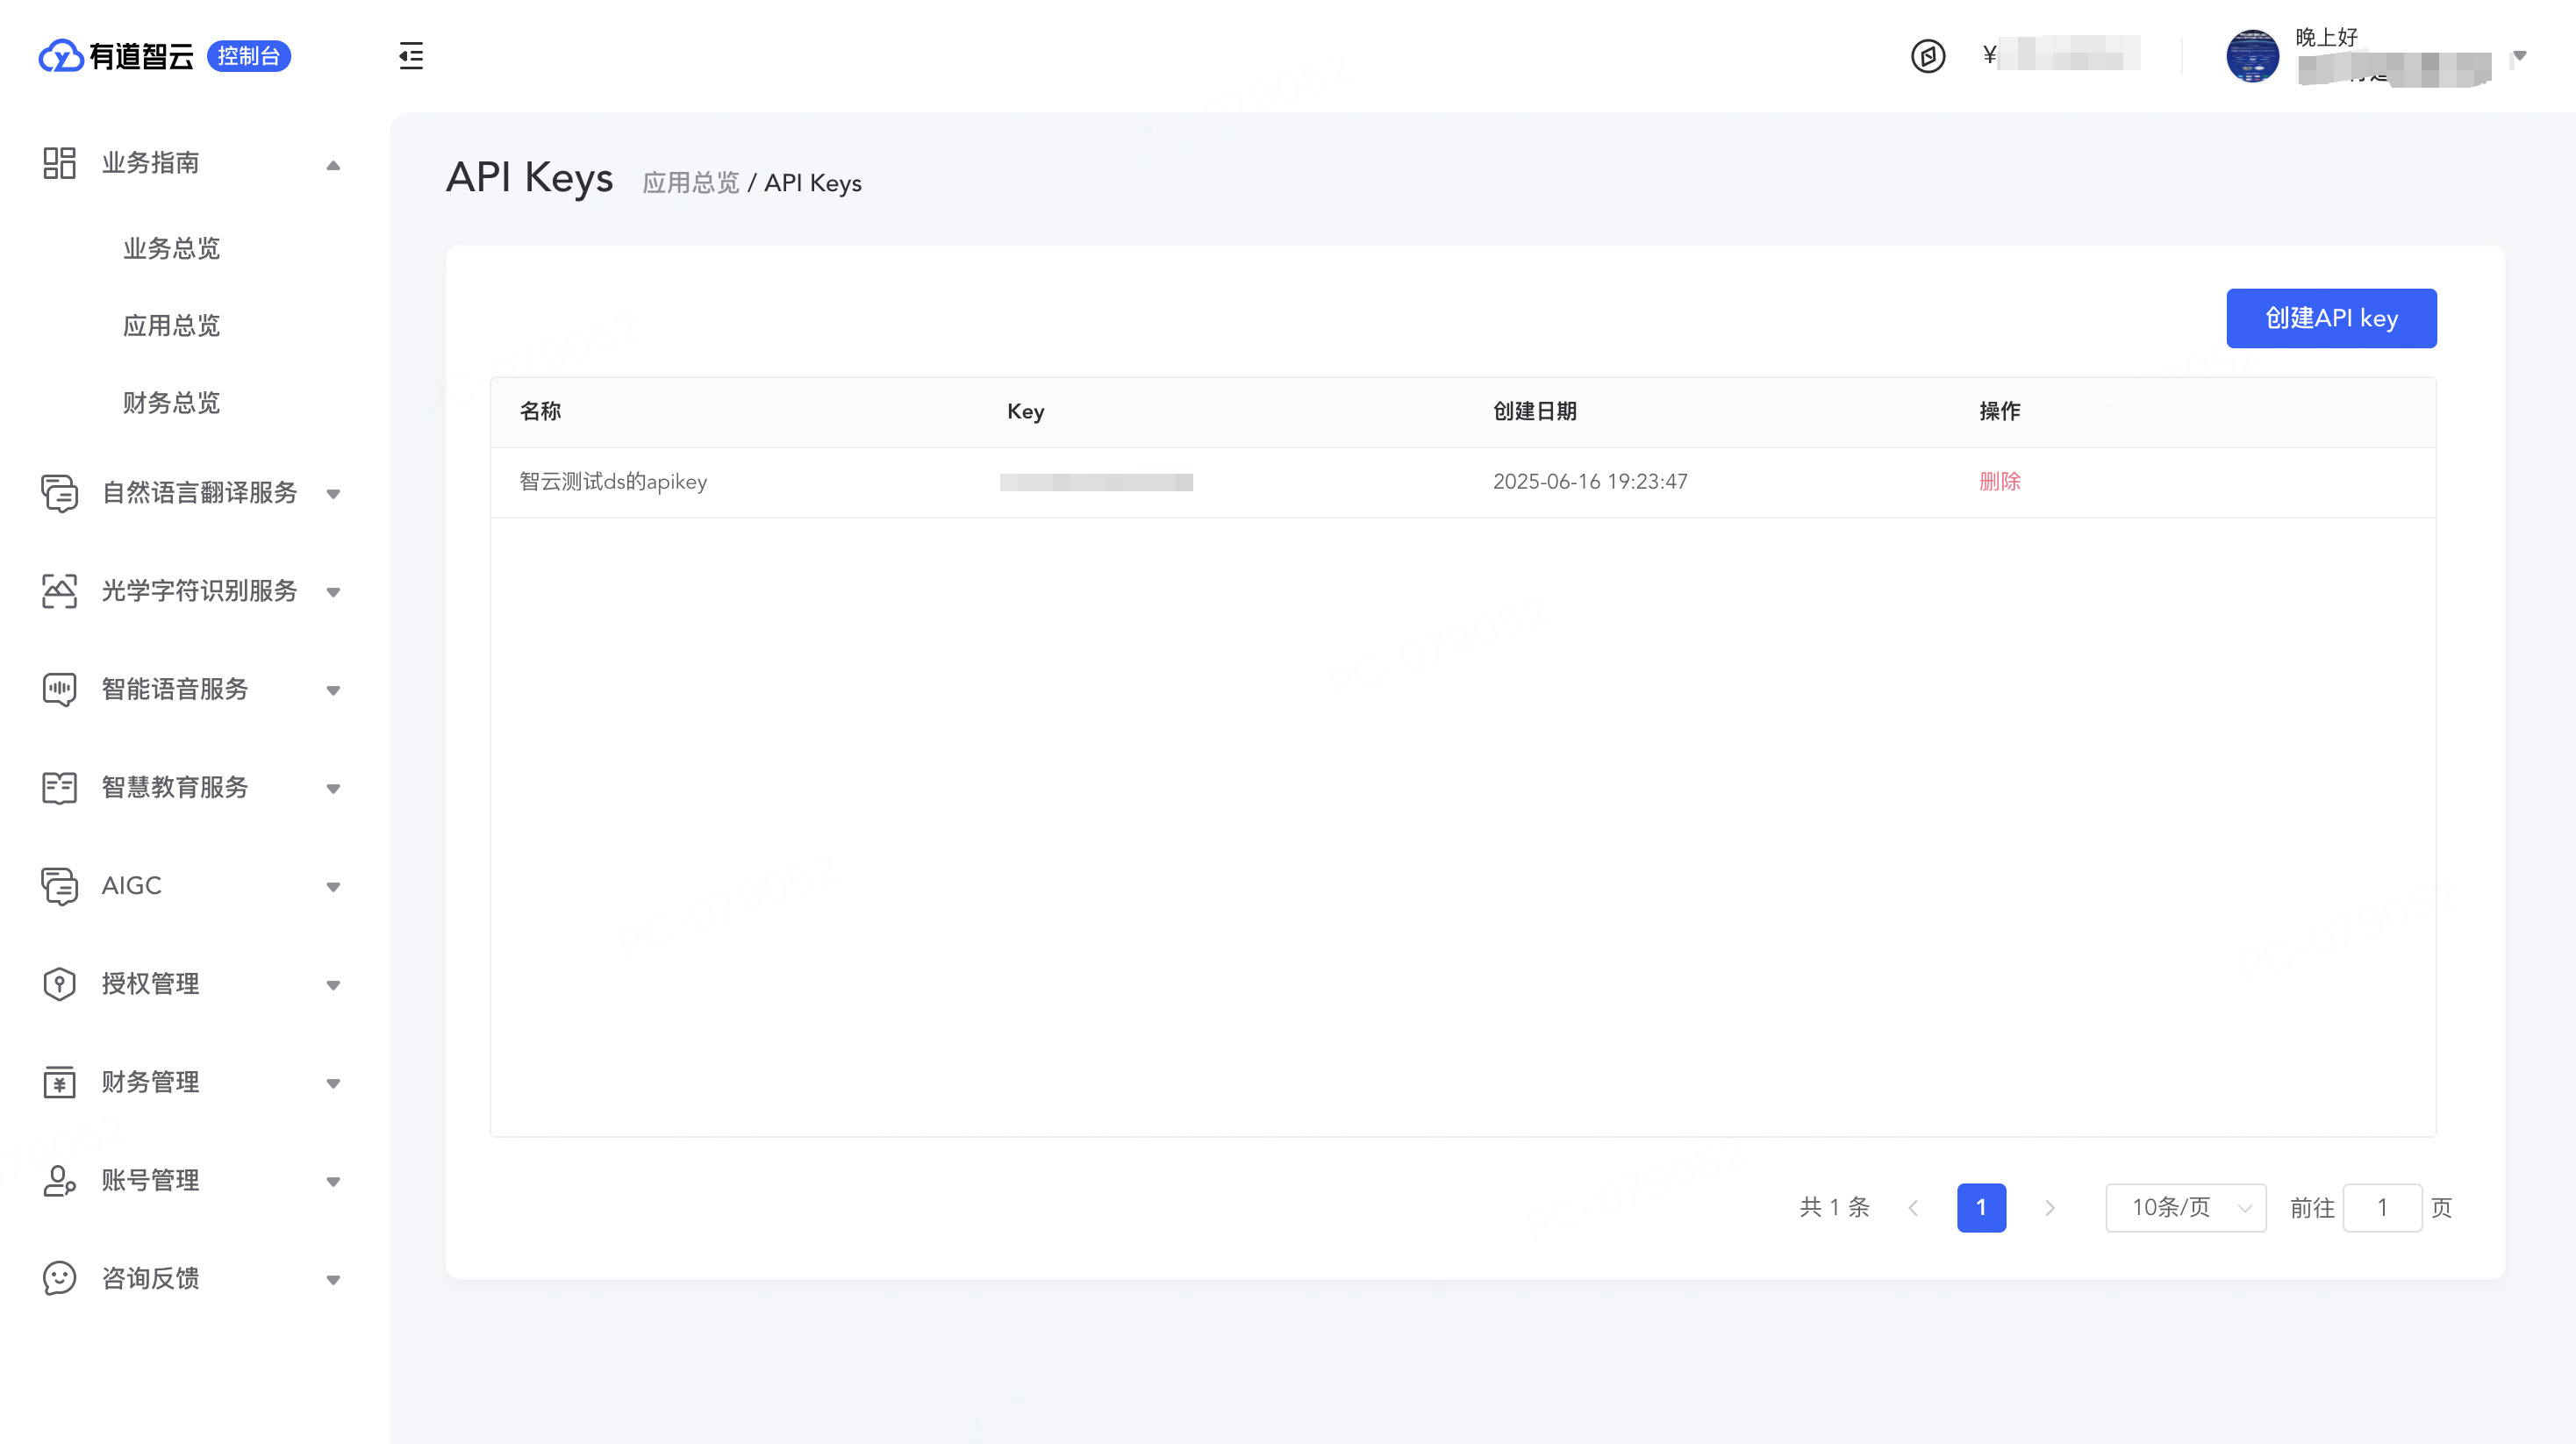The image size is (2576, 1444).
Task: Collapse the sidebar with the menu fold icon
Action: pos(411,56)
